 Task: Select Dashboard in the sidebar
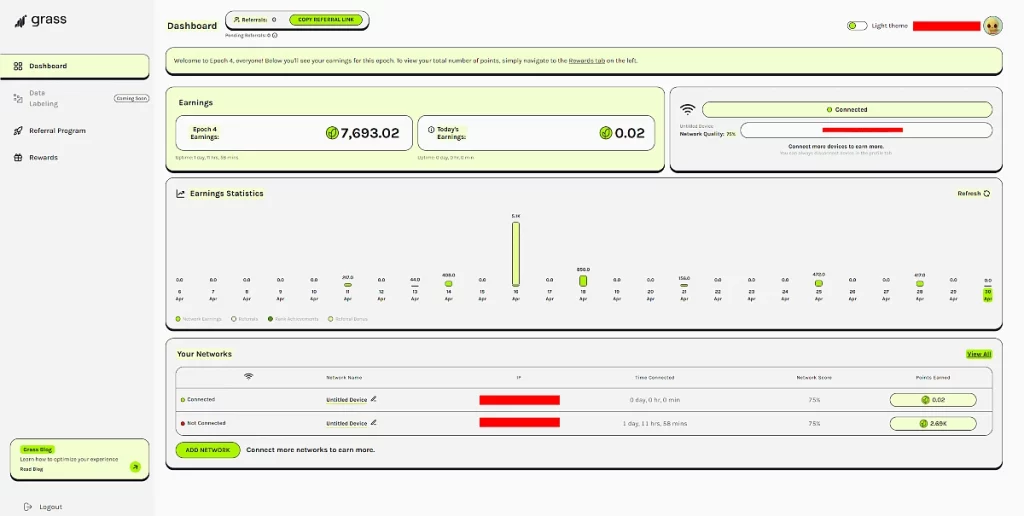[47, 66]
